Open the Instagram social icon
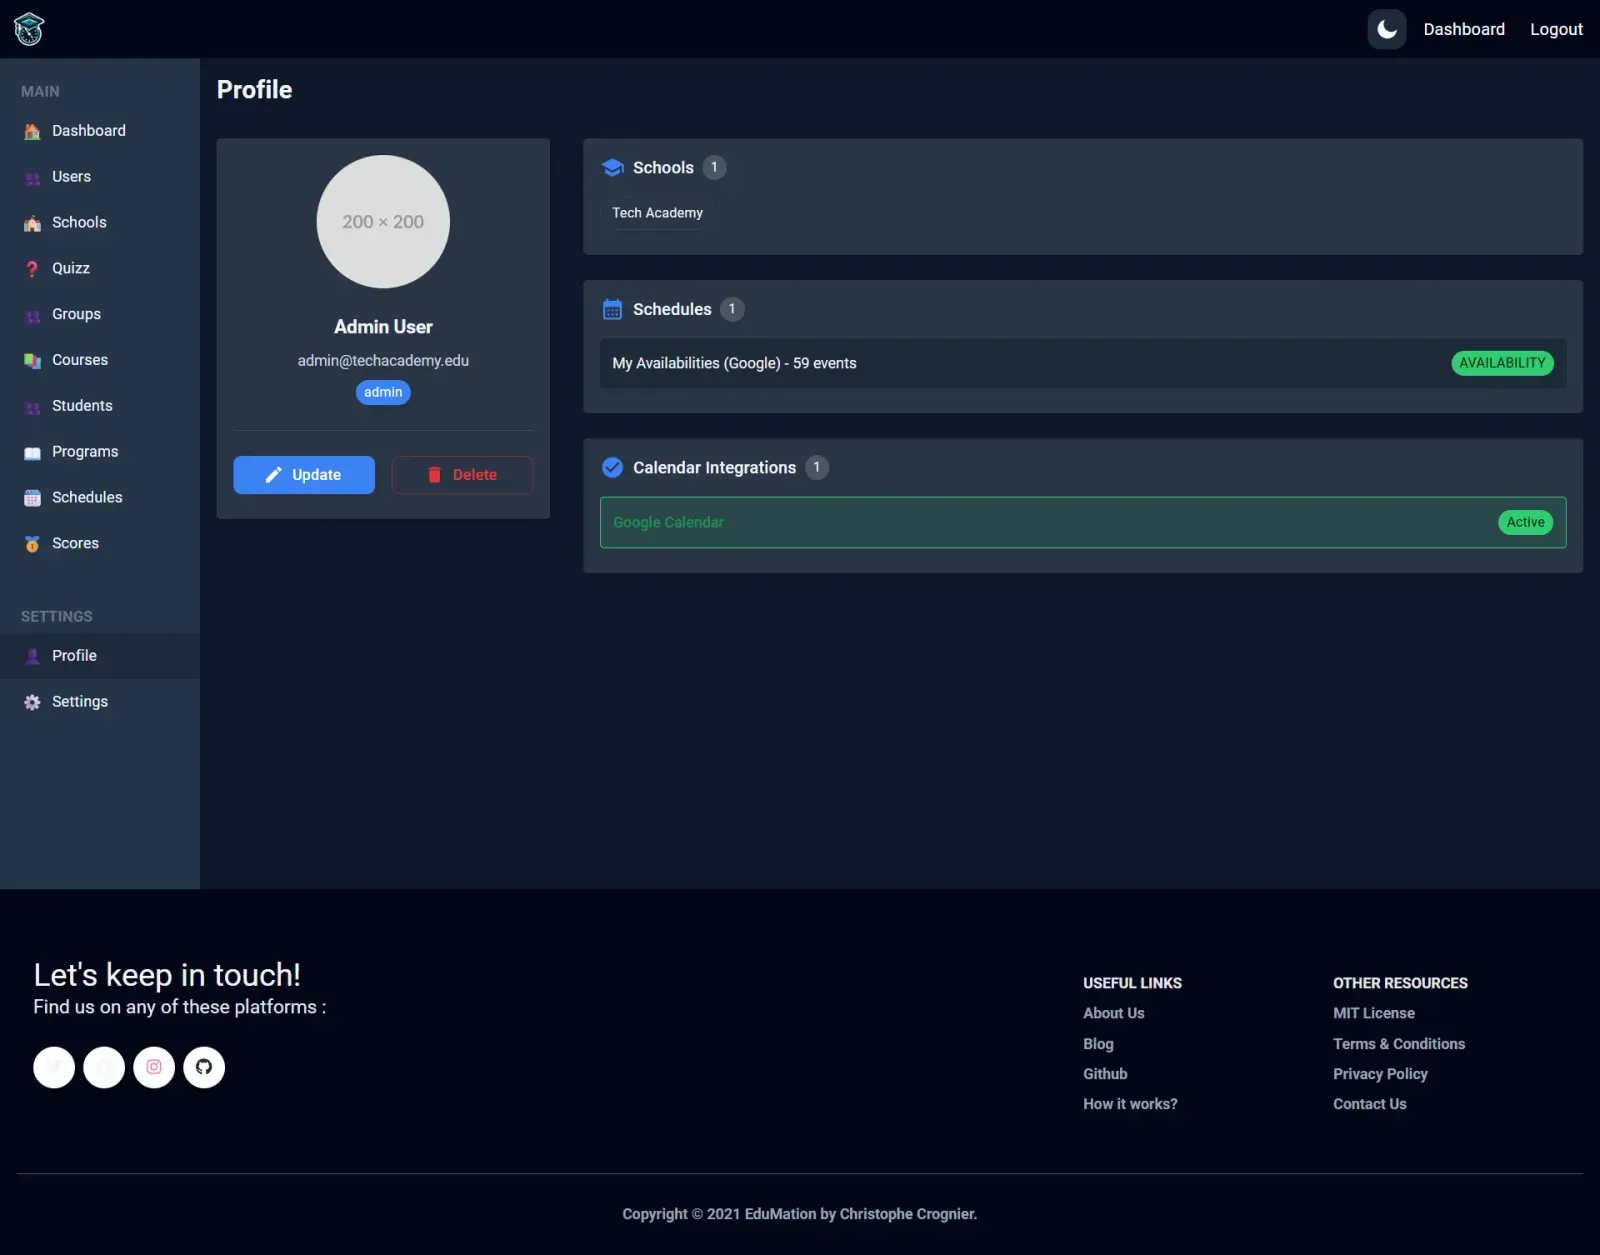This screenshot has width=1600, height=1255. pyautogui.click(x=154, y=1067)
